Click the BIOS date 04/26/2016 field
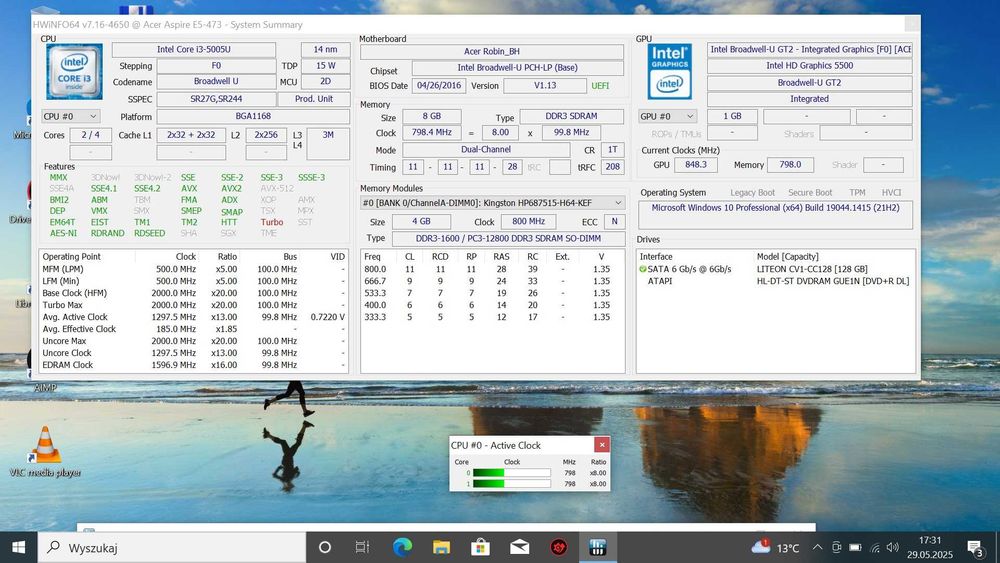 (439, 85)
